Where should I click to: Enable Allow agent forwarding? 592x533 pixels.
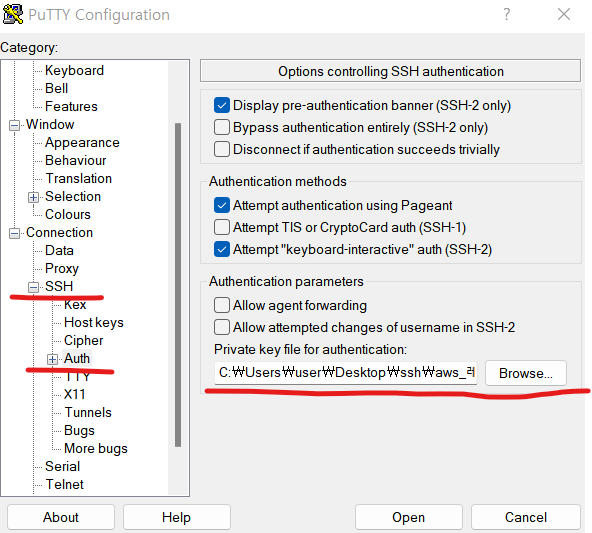coord(222,305)
